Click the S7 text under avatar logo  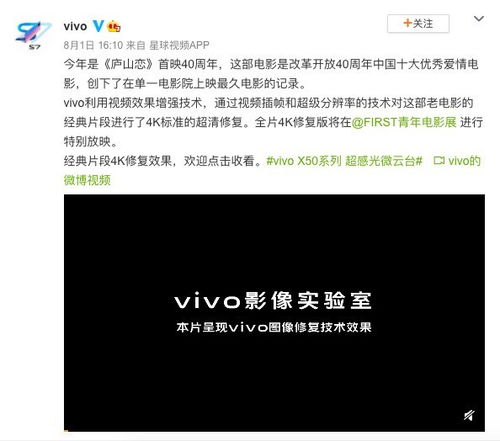[34, 47]
